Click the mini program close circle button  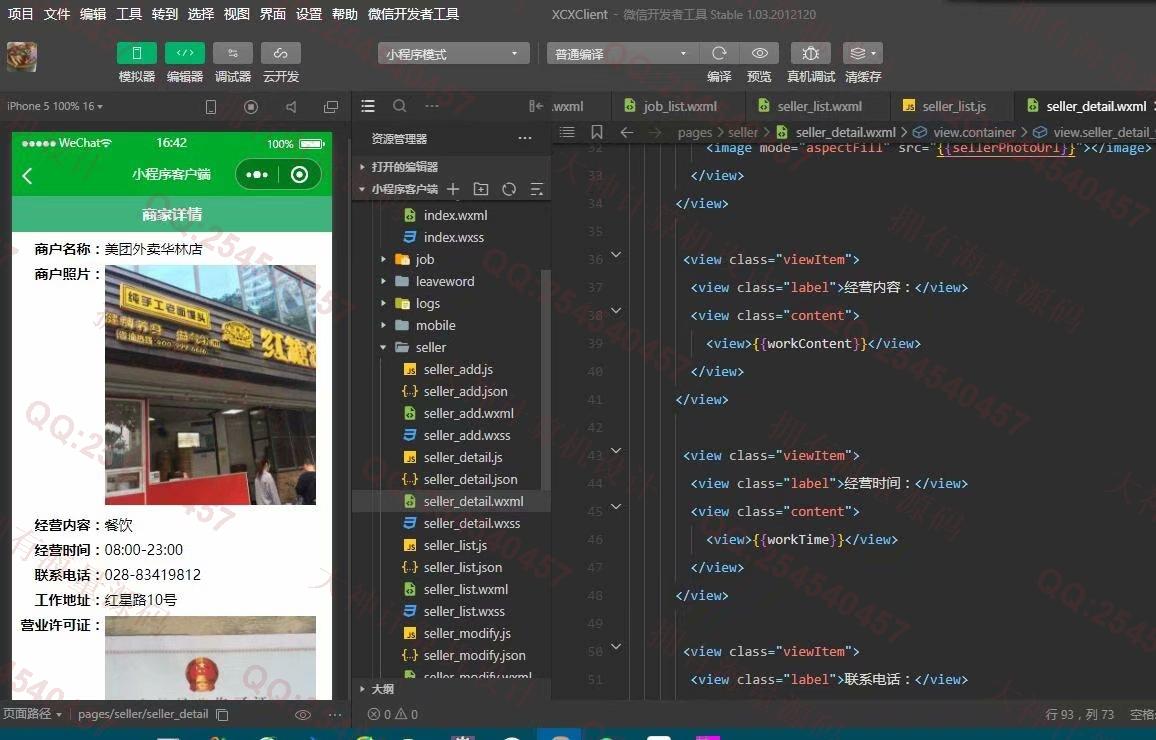click(299, 175)
